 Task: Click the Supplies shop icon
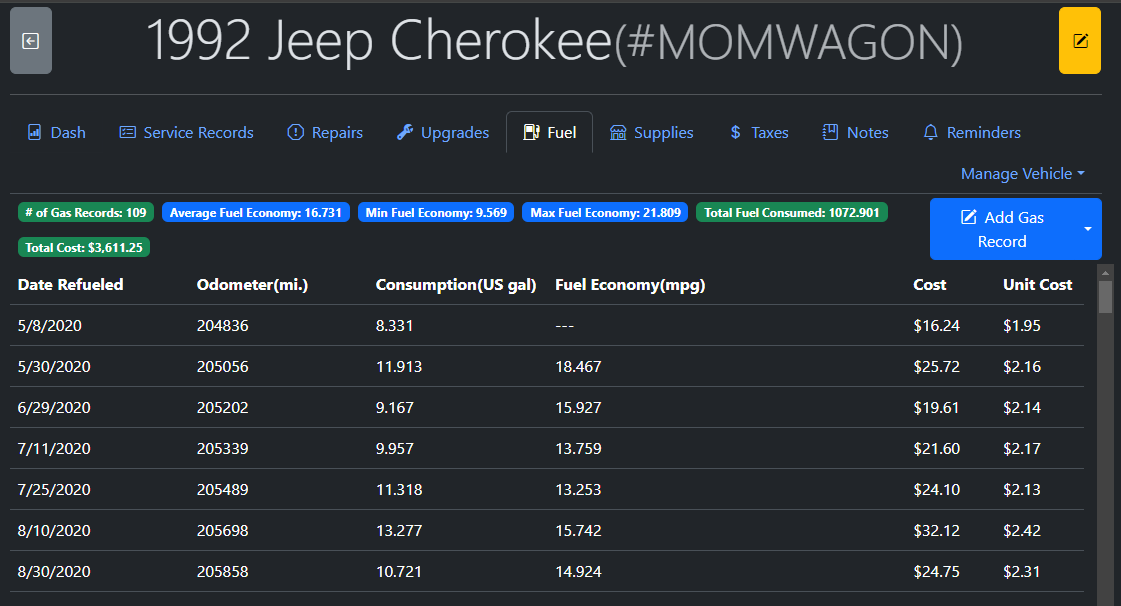(618, 132)
